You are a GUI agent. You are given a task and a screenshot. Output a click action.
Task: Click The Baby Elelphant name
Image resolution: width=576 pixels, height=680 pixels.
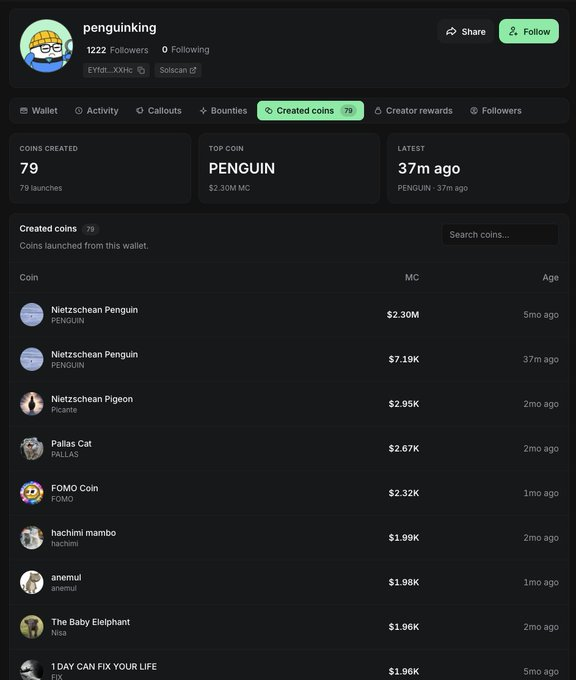click(x=90, y=622)
